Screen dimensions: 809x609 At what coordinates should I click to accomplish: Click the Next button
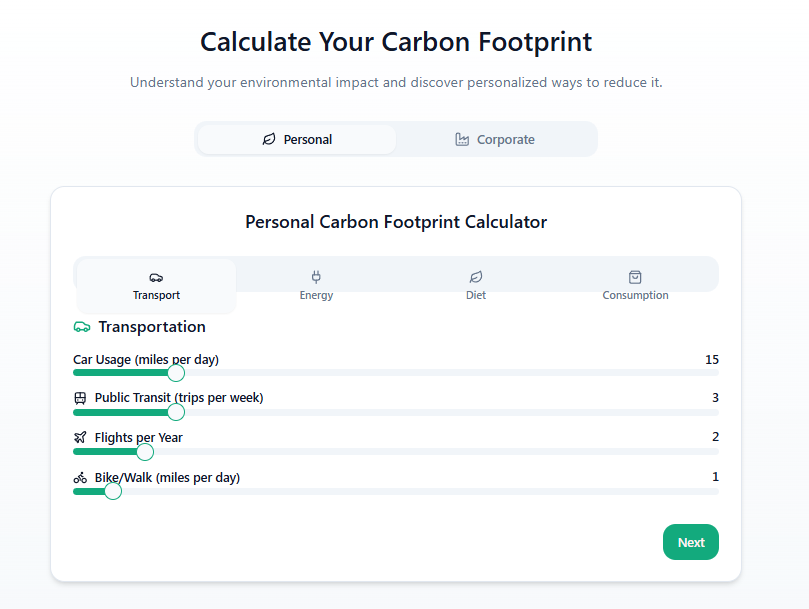click(690, 542)
